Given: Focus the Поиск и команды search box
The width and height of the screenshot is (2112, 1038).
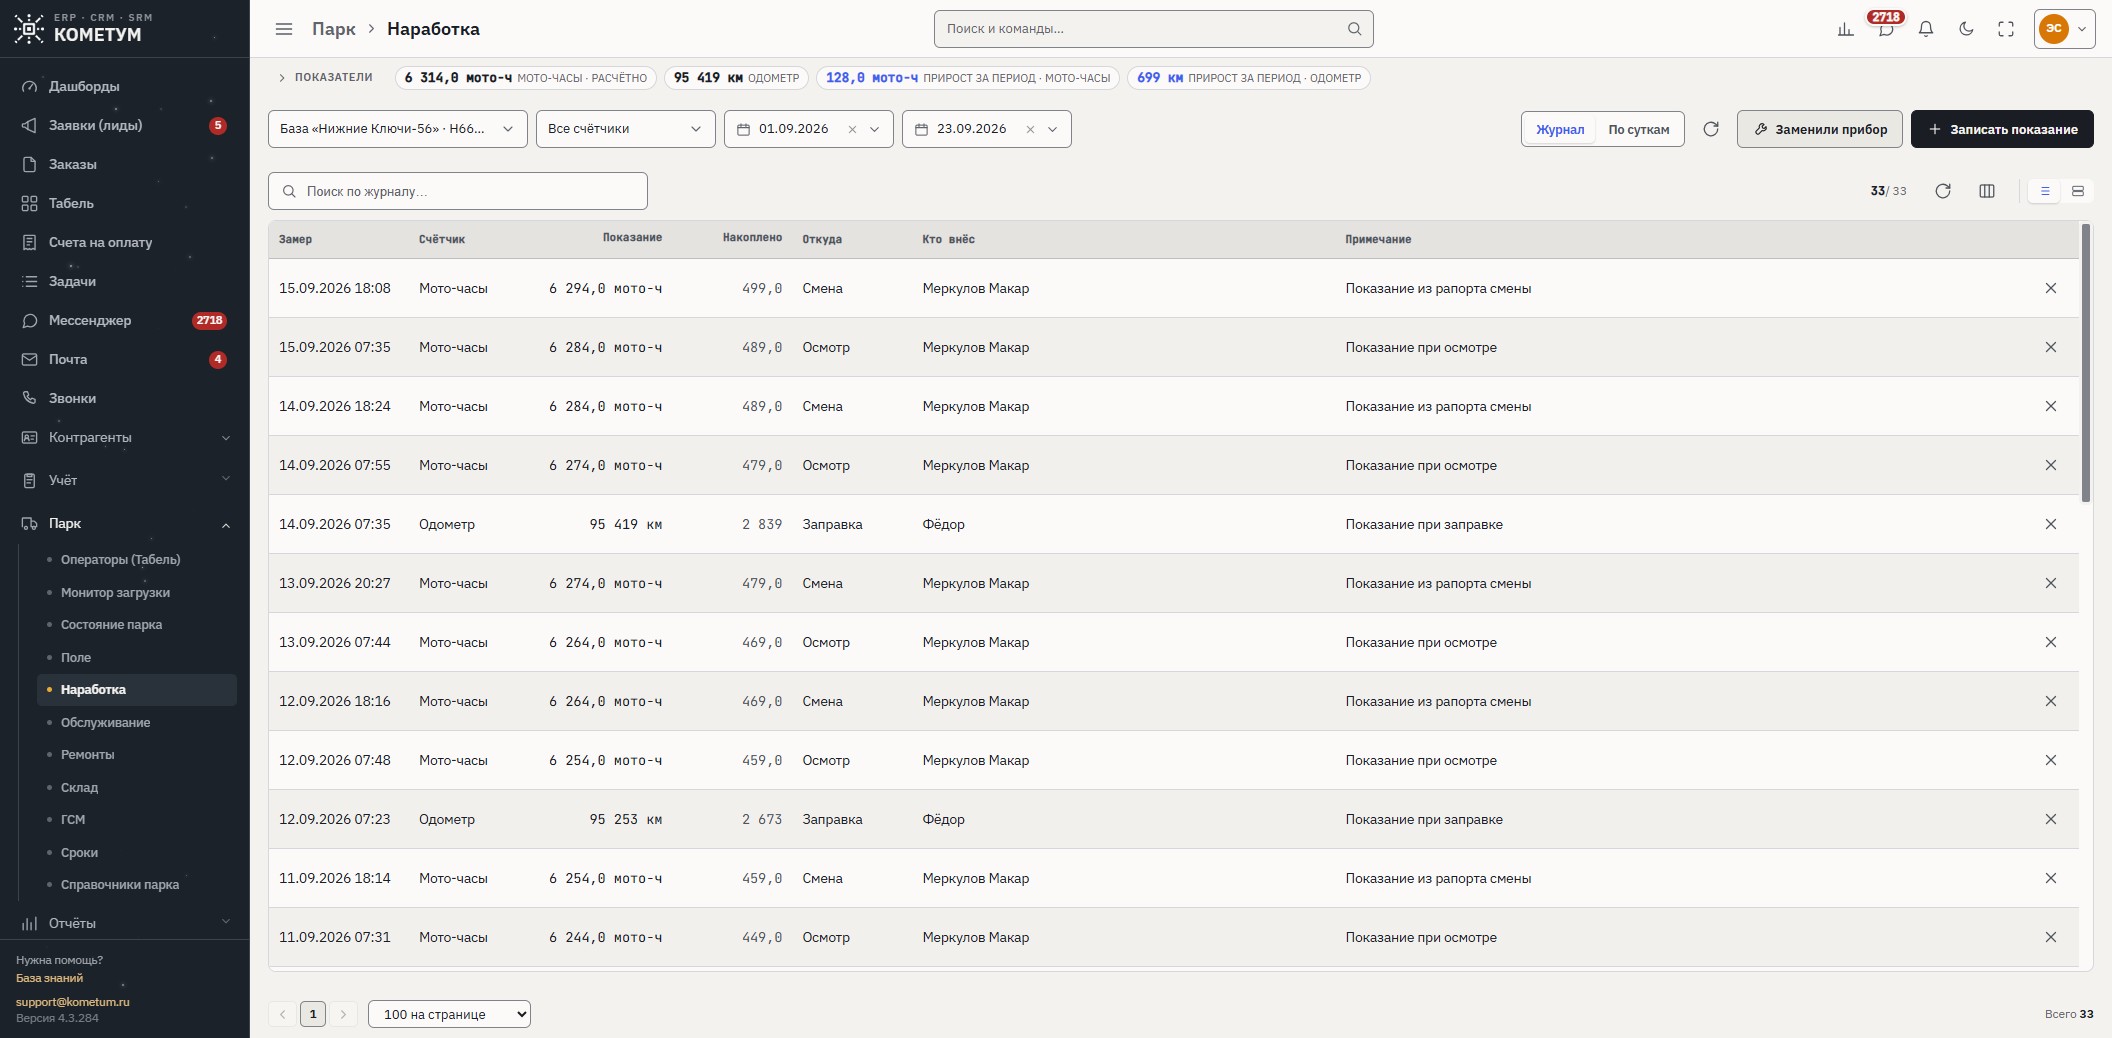Looking at the screenshot, I should (x=1153, y=29).
